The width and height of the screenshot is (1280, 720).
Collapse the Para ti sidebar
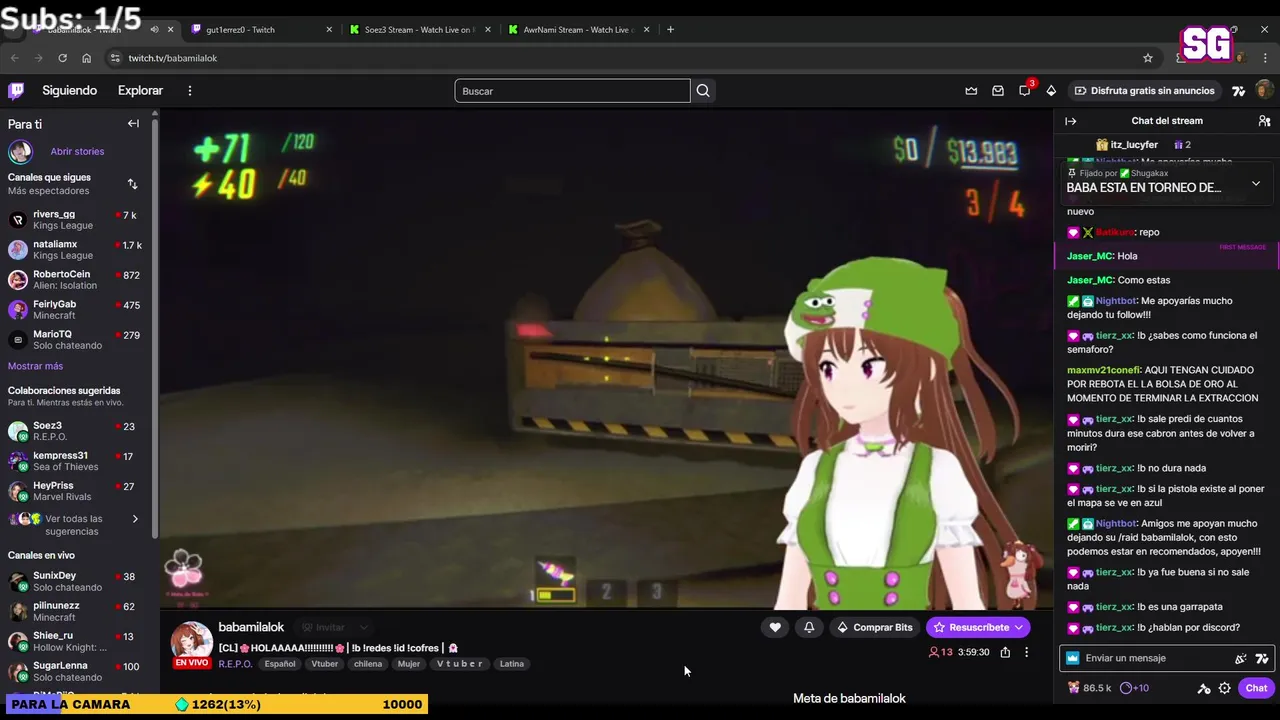(x=133, y=124)
